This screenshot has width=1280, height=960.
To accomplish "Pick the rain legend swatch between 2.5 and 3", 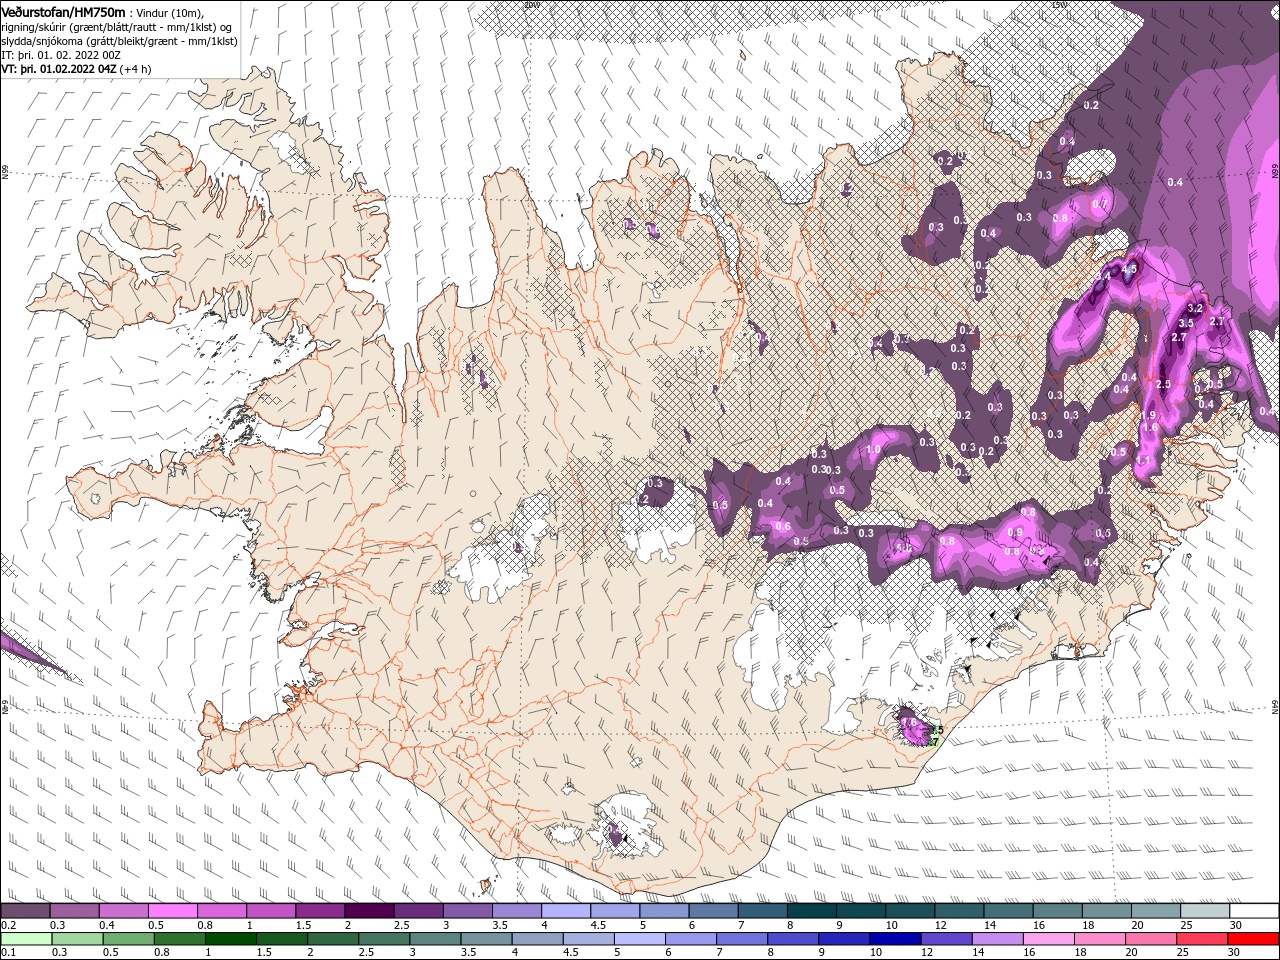I will (384, 939).
